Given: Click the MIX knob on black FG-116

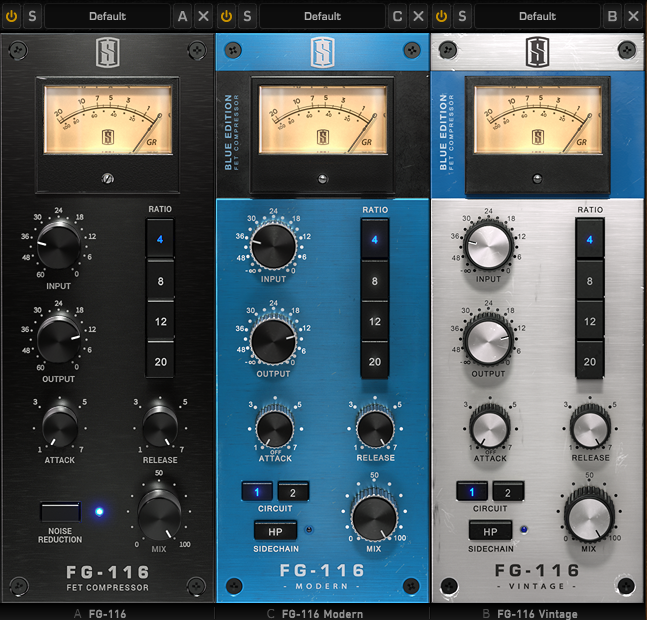Looking at the screenshot, I should [x=159, y=516].
